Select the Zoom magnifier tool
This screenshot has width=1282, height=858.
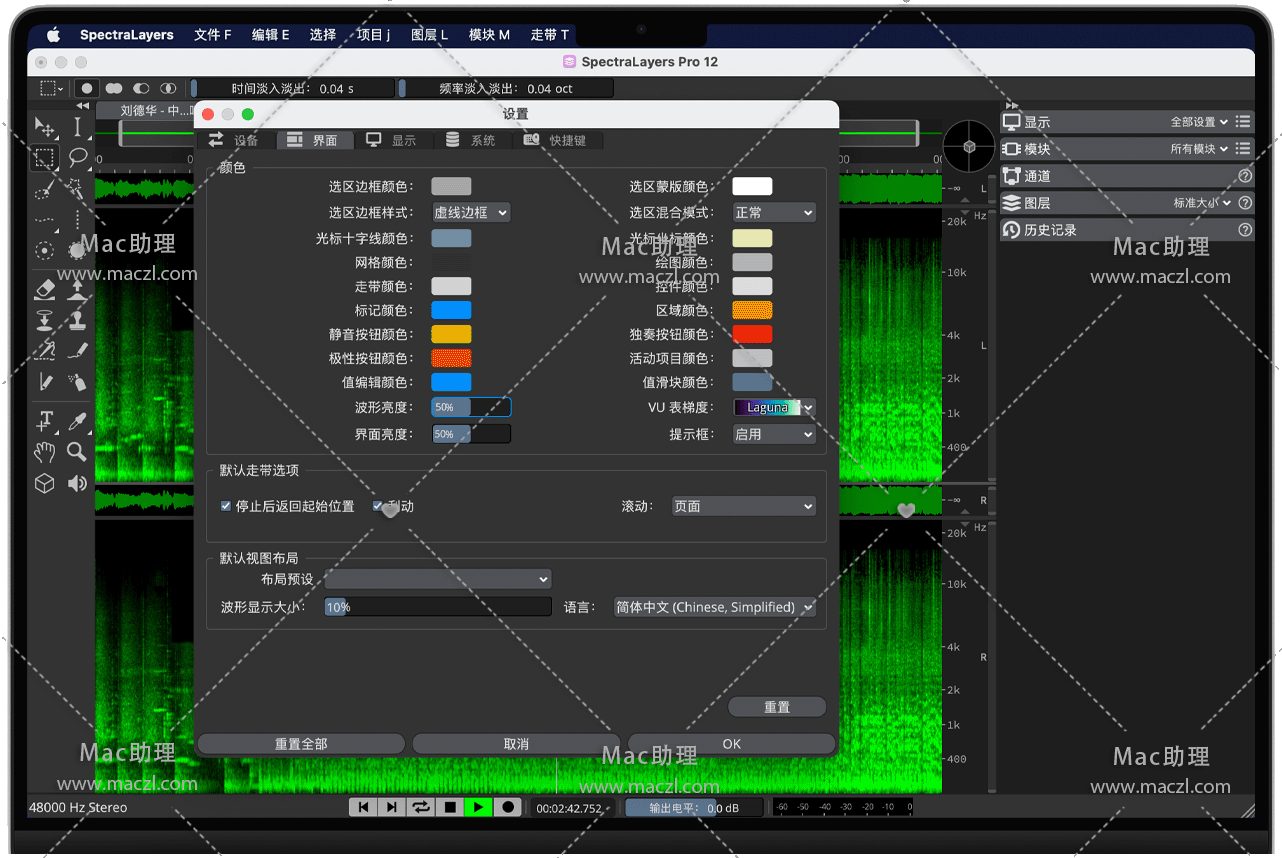point(77,452)
